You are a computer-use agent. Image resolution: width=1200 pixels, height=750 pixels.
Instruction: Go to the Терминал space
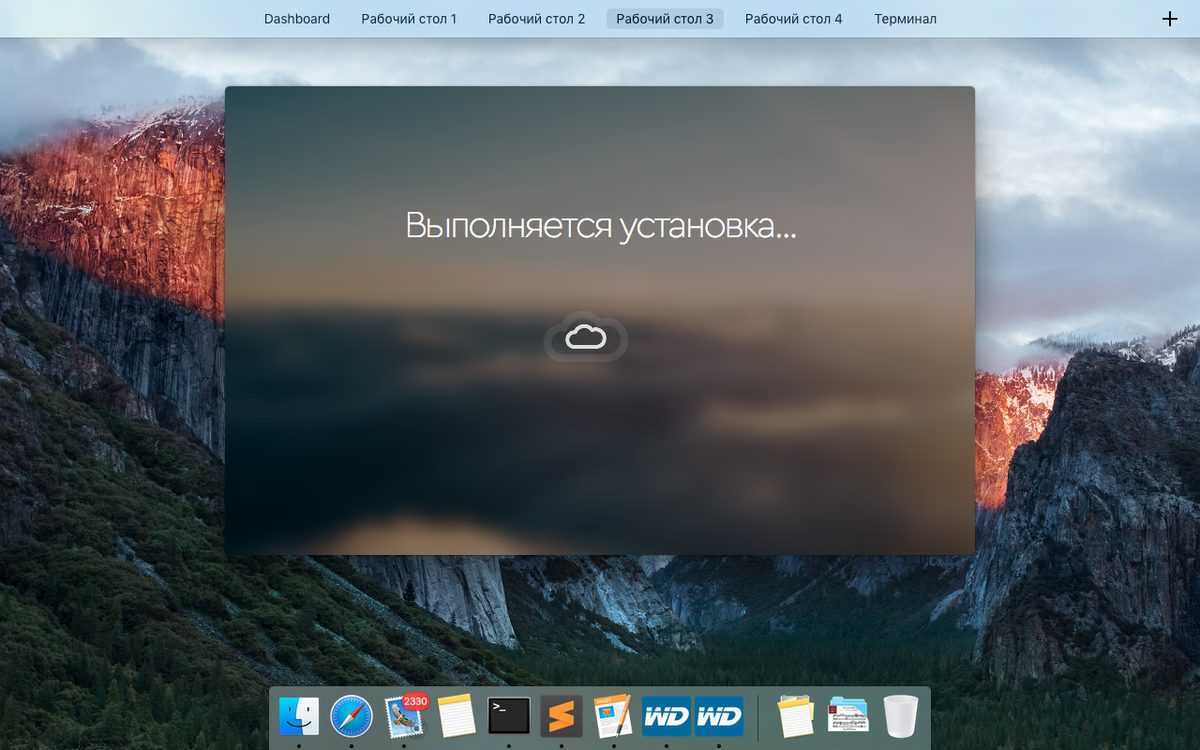tap(905, 19)
